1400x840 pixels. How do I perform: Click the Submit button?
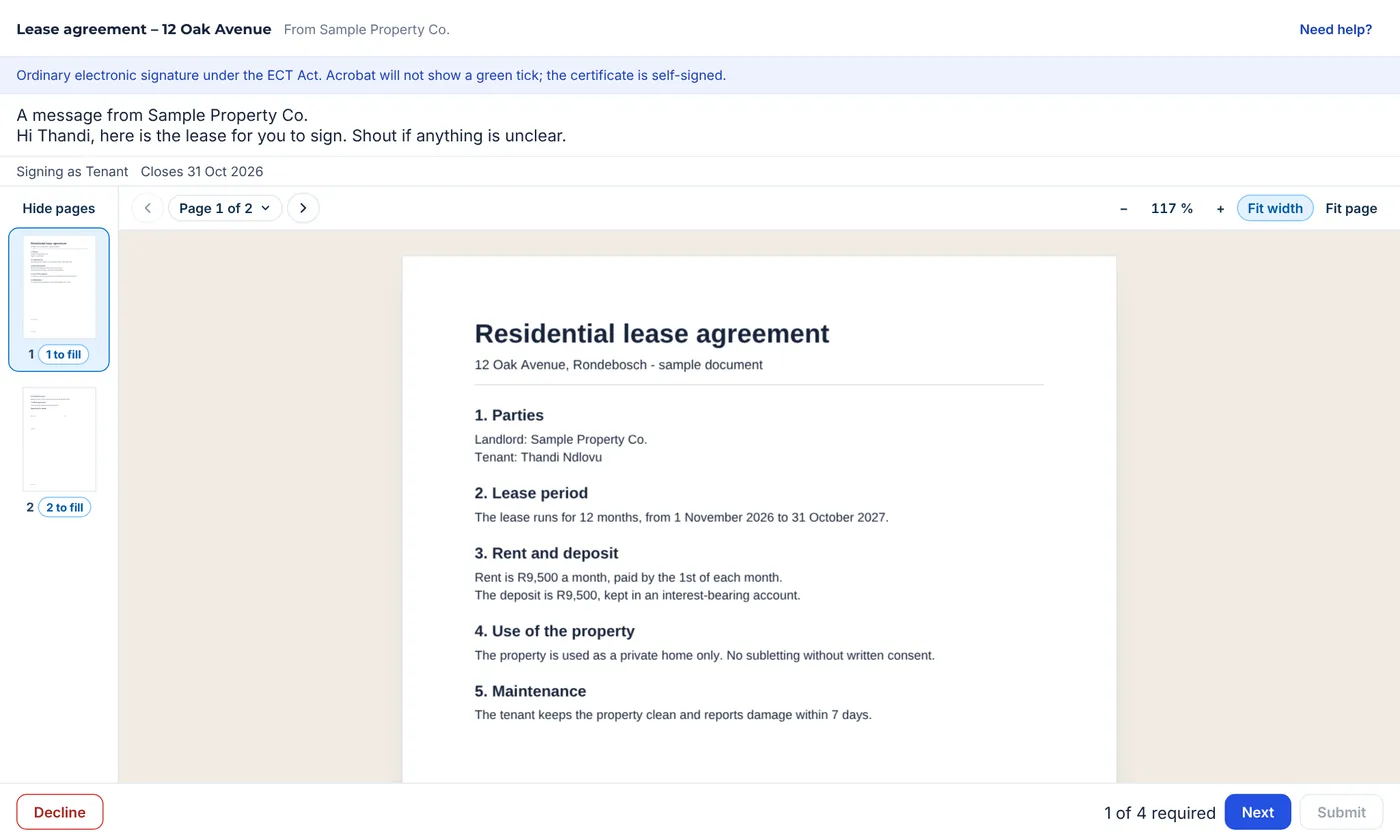1341,812
